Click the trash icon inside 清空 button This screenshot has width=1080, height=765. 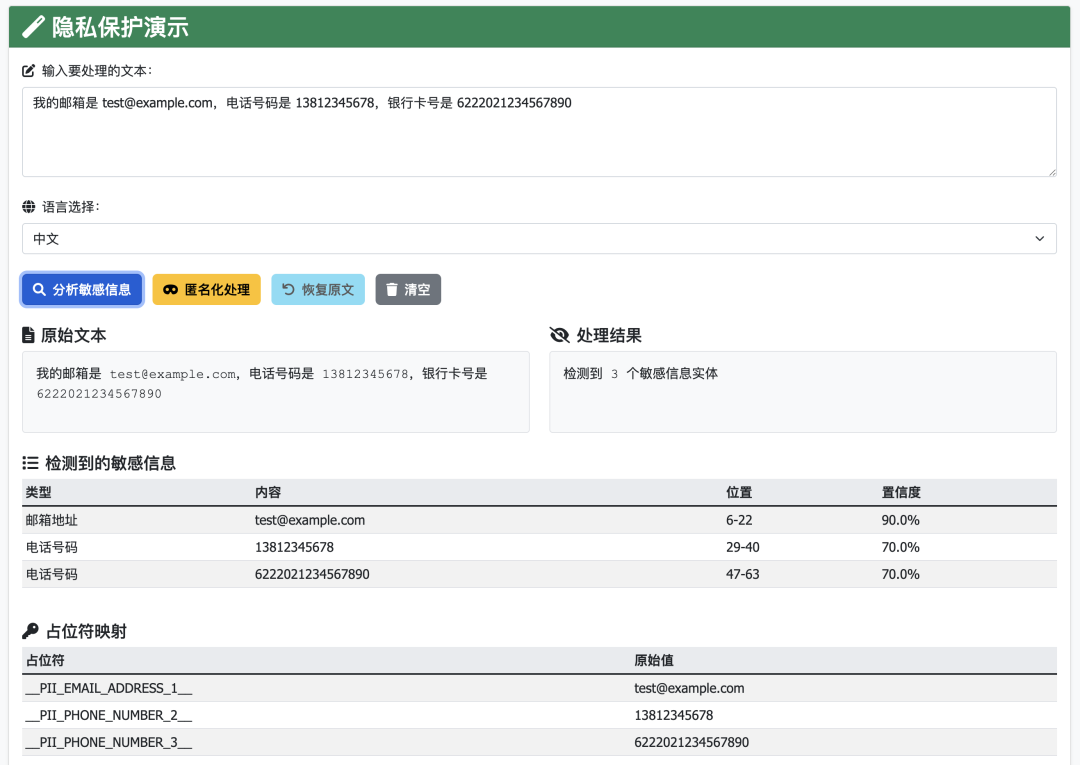392,289
